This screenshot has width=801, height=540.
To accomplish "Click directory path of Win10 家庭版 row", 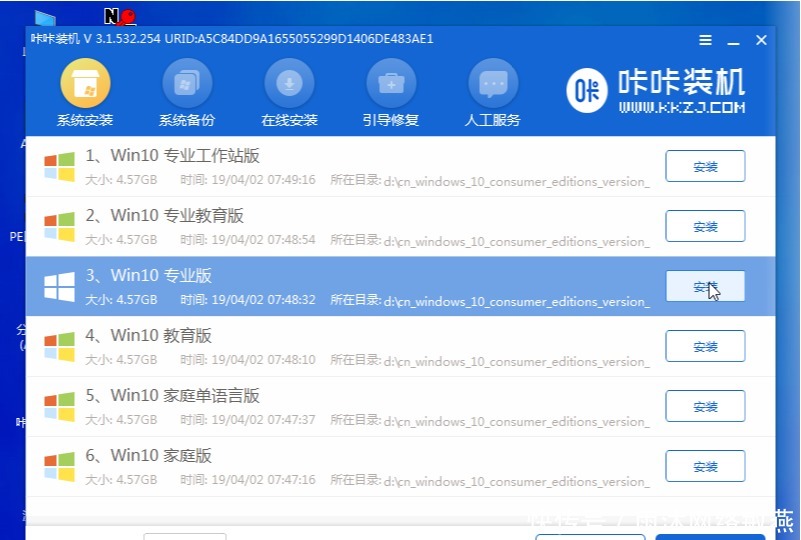I will point(517,481).
